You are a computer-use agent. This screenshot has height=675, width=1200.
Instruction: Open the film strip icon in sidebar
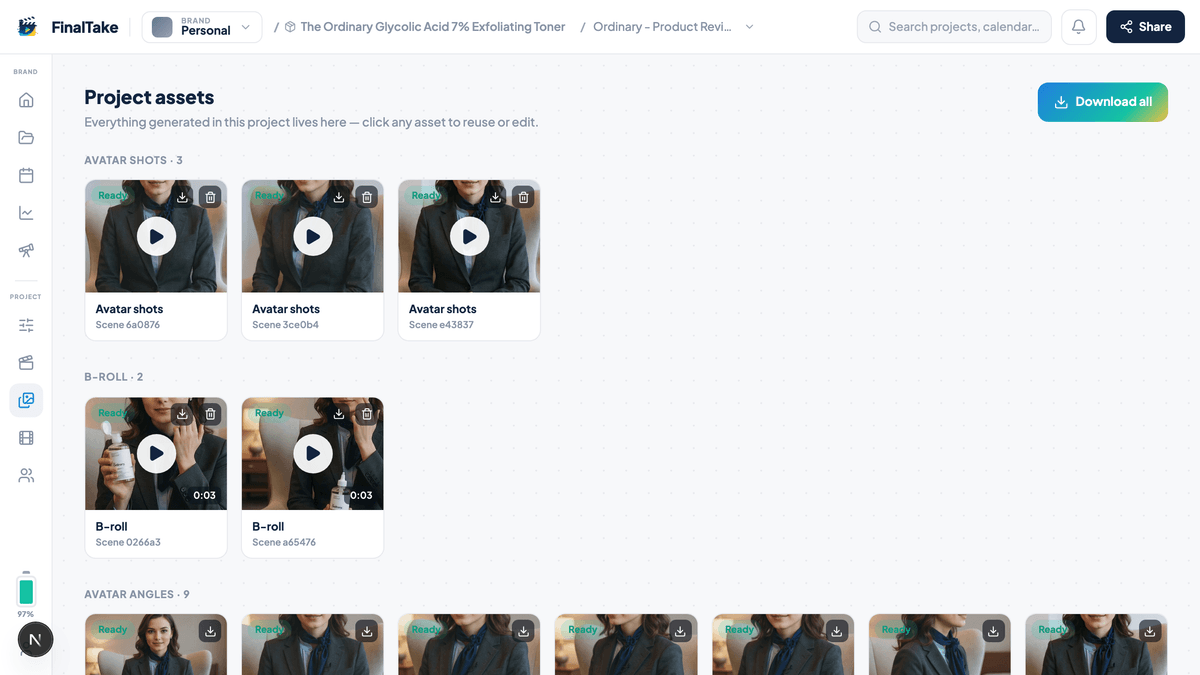[26, 438]
